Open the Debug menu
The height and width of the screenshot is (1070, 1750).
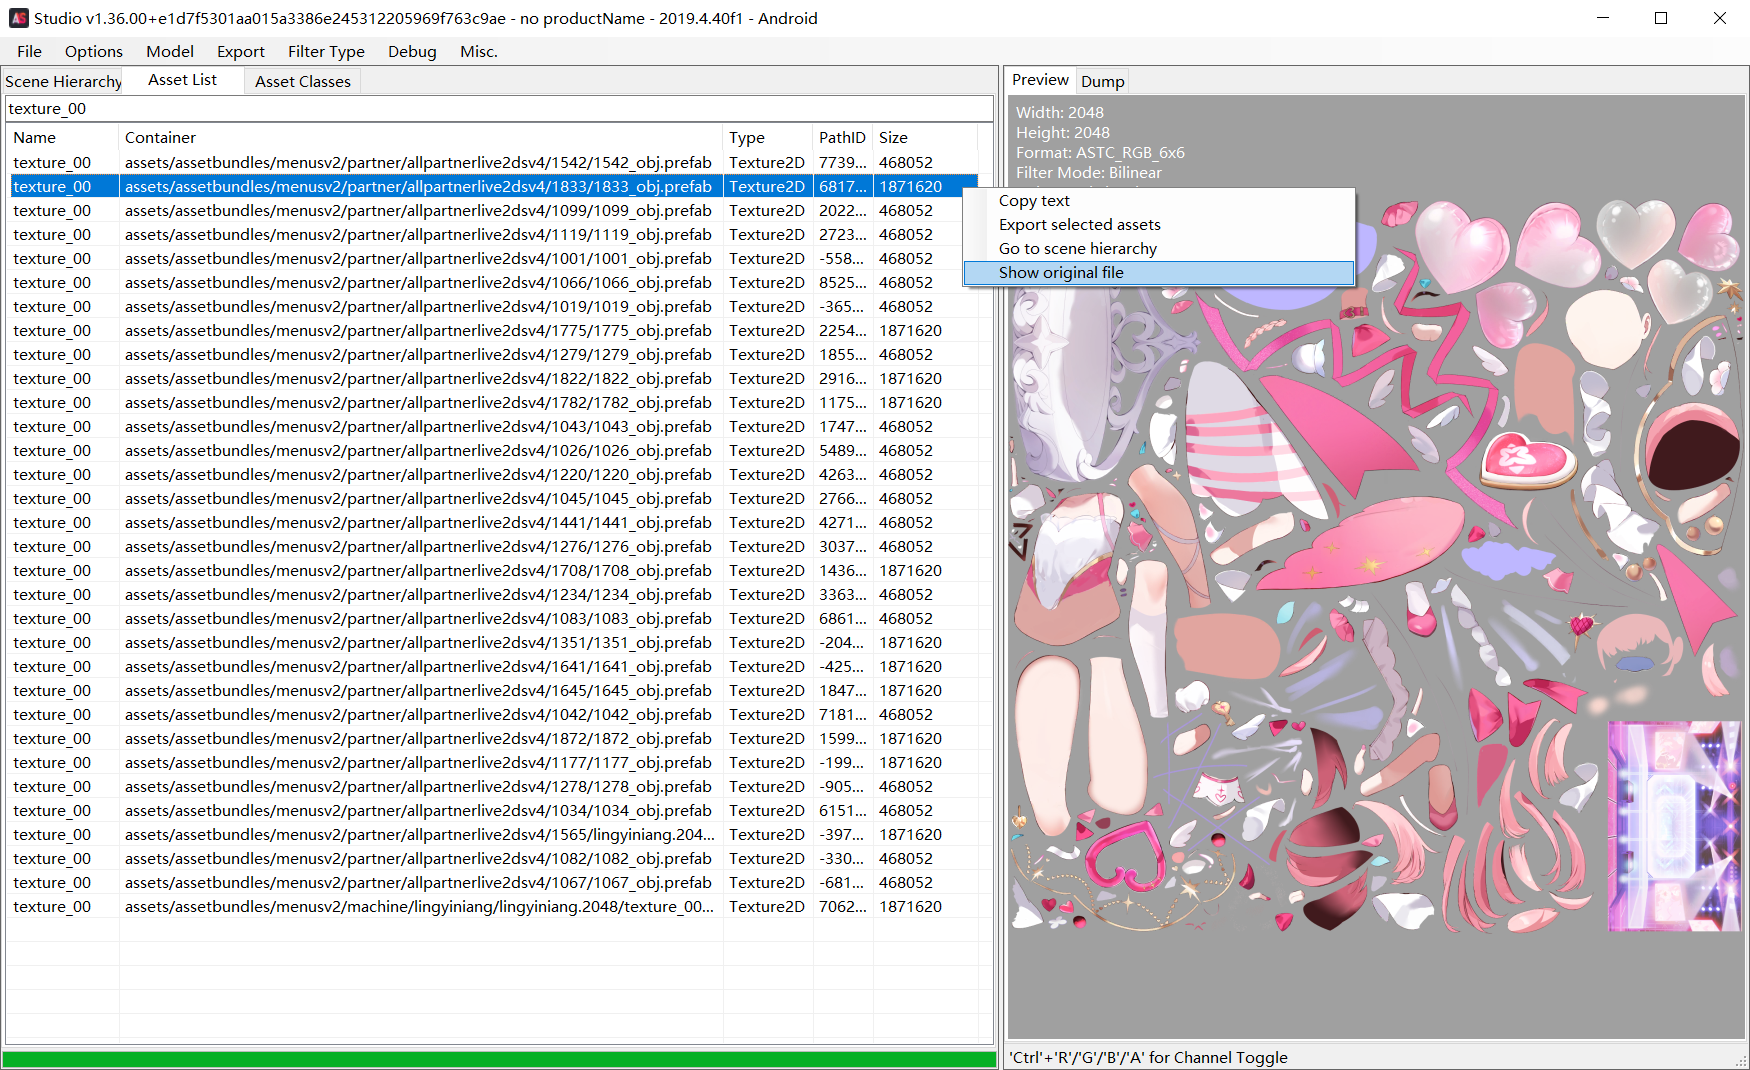(412, 51)
